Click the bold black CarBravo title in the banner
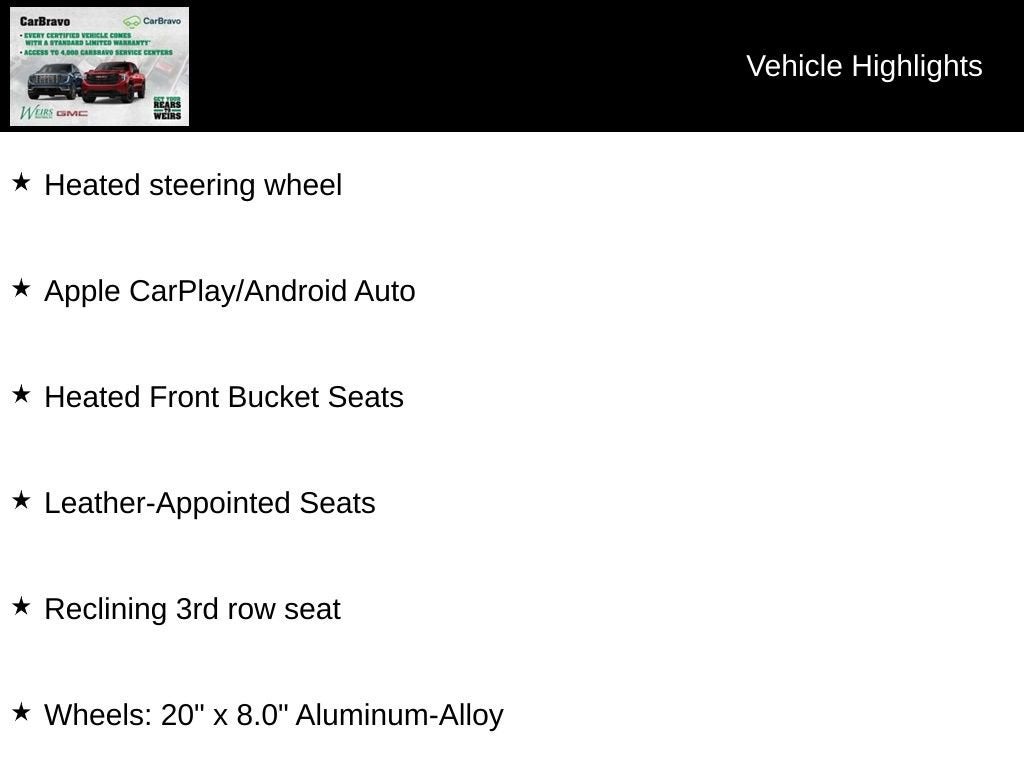The width and height of the screenshot is (1024, 768). coord(45,21)
